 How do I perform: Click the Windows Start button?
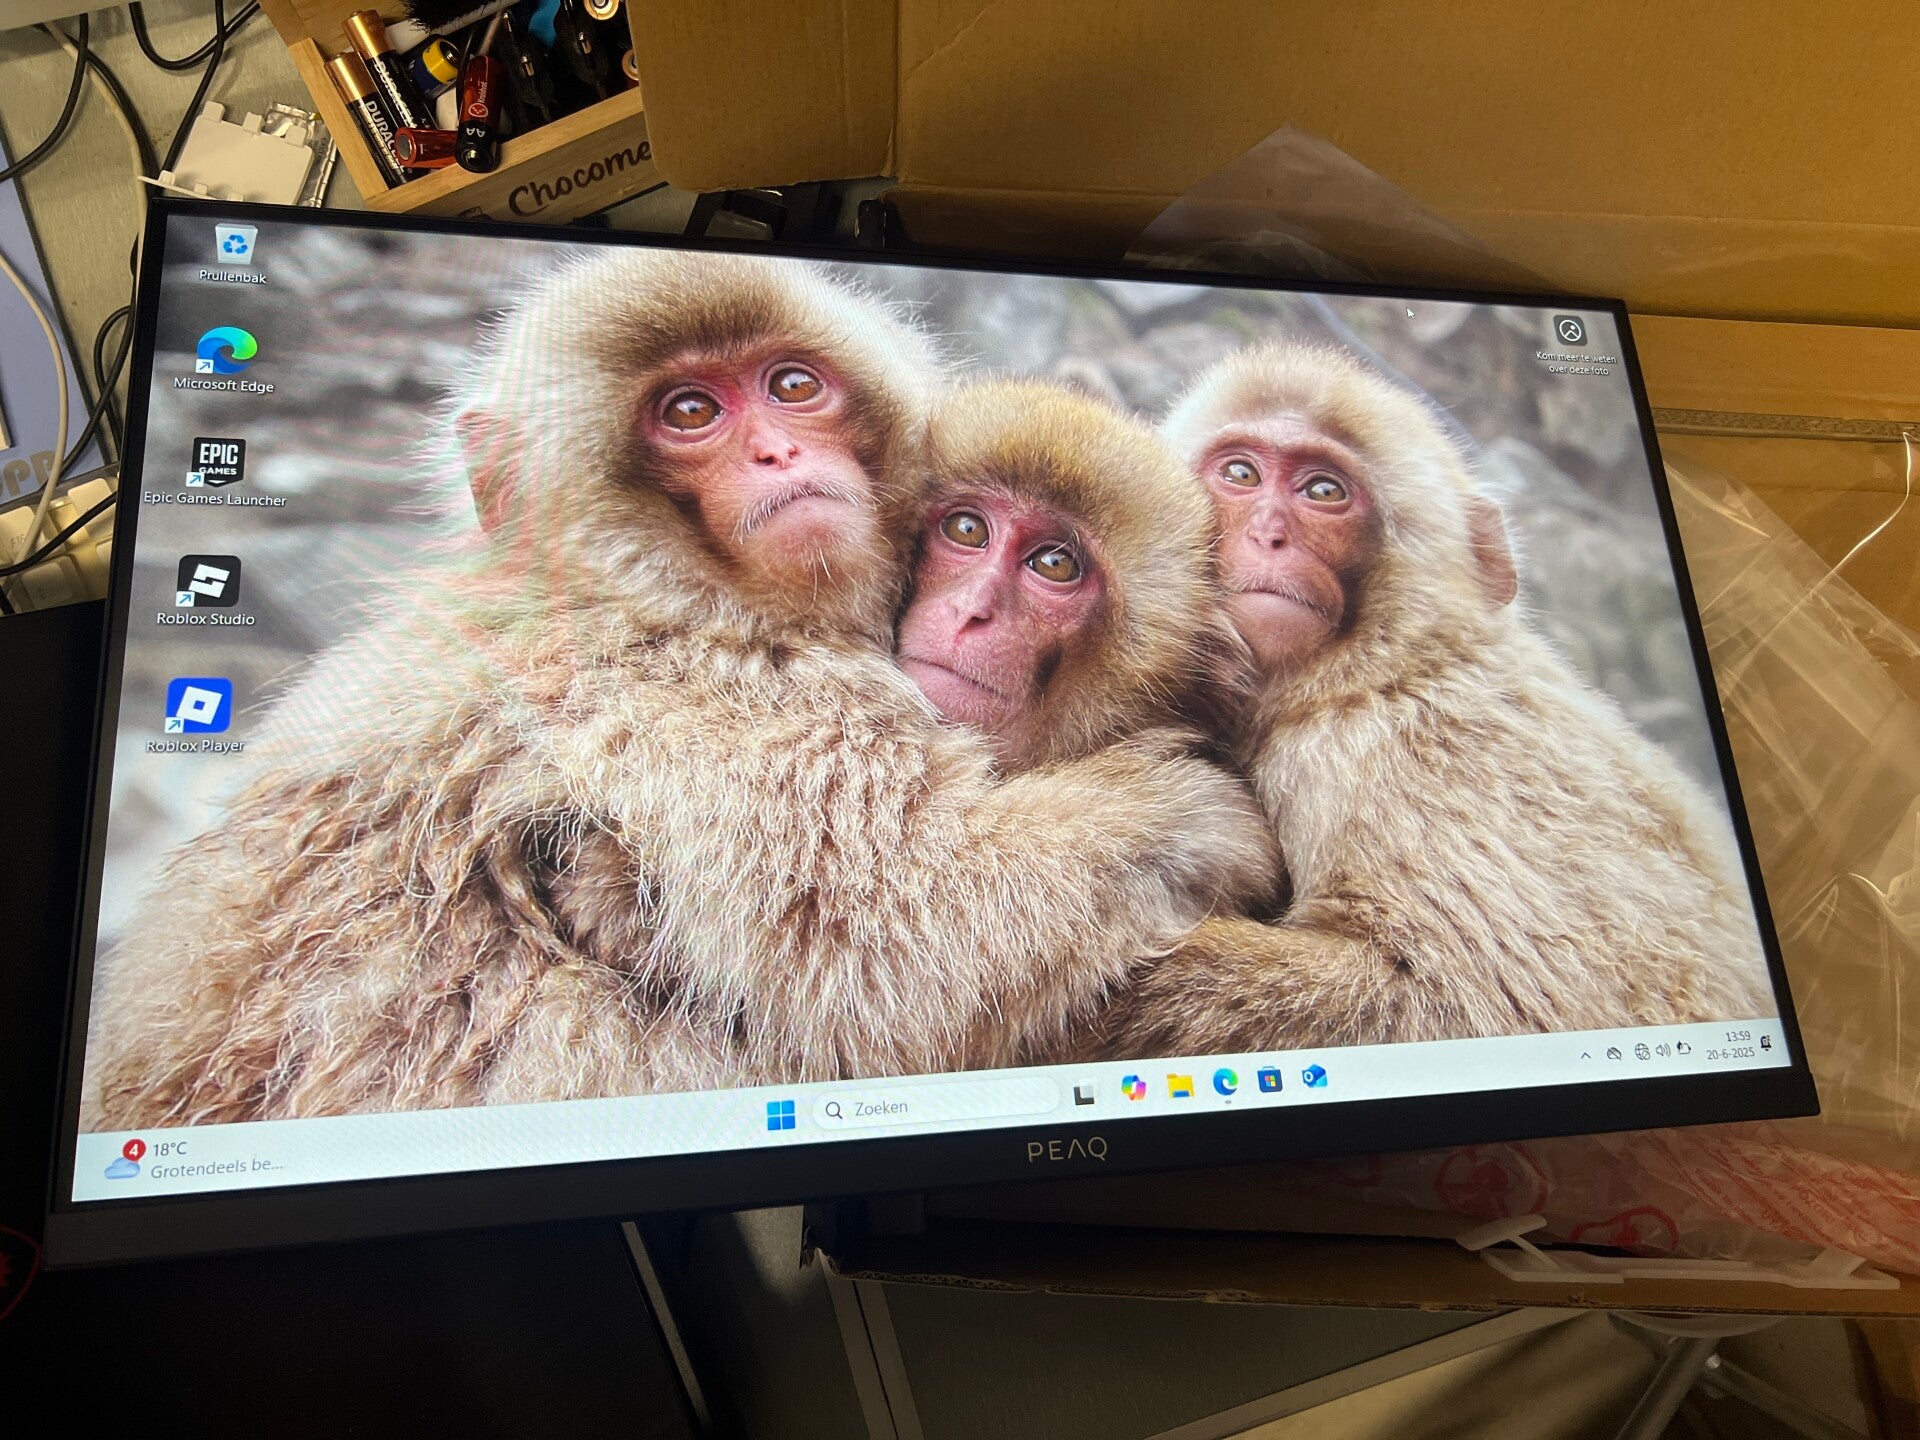[x=780, y=1114]
